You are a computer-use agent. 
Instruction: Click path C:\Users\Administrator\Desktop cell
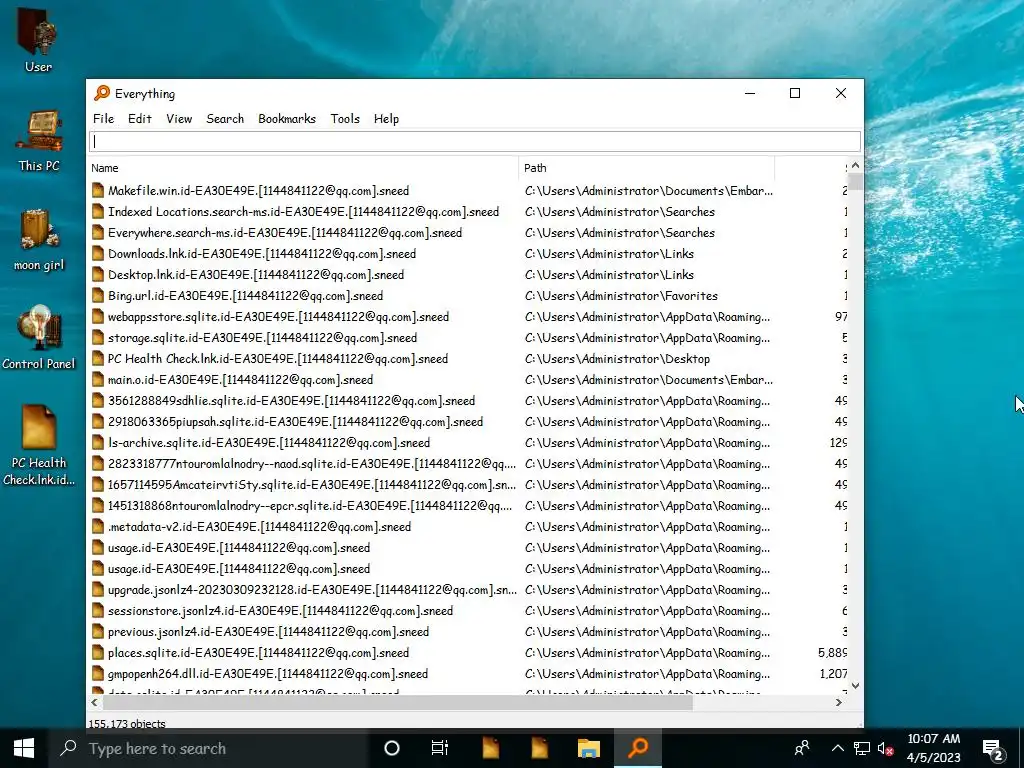coord(617,359)
